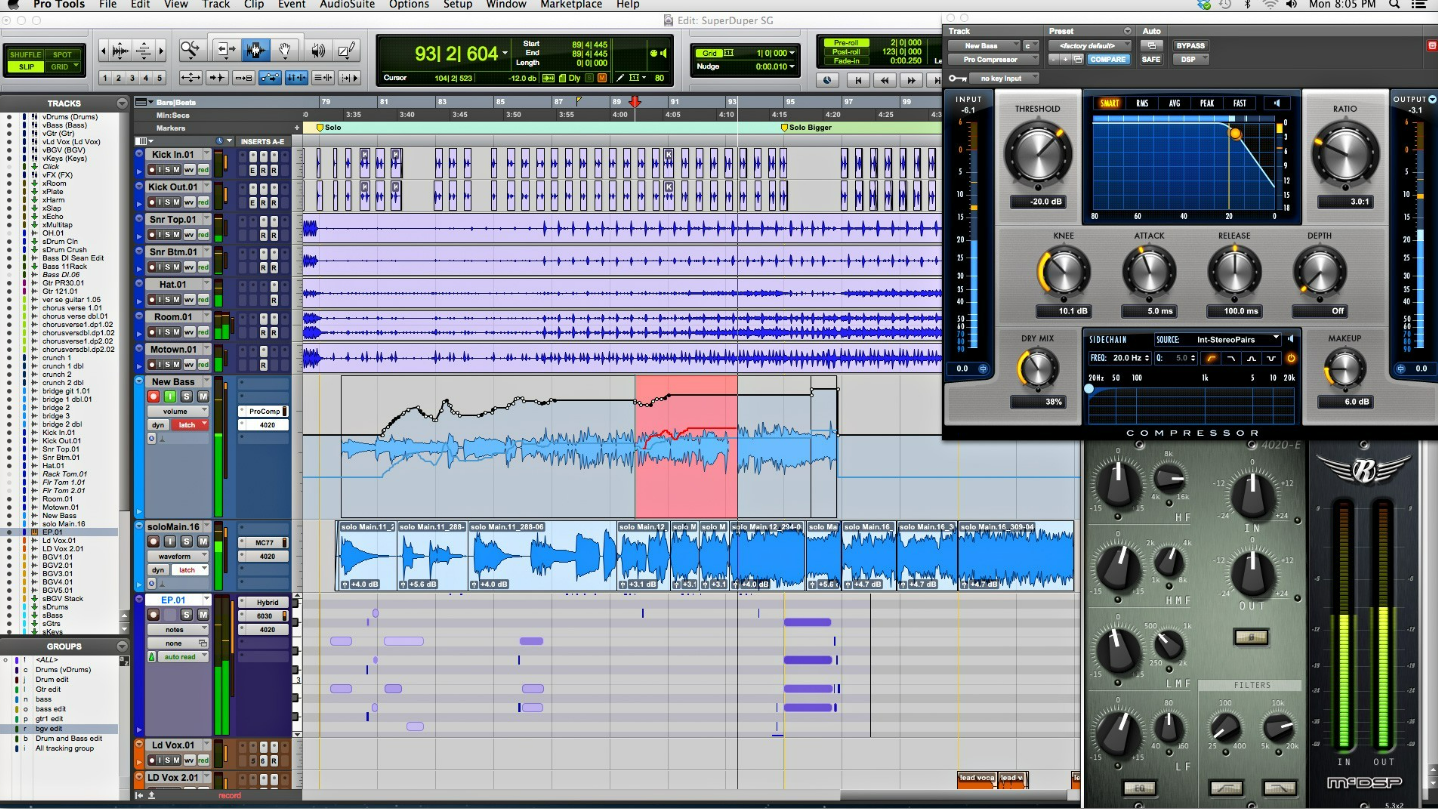Mute the soloMain.16 track
The height and width of the screenshot is (809, 1438).
tap(203, 541)
